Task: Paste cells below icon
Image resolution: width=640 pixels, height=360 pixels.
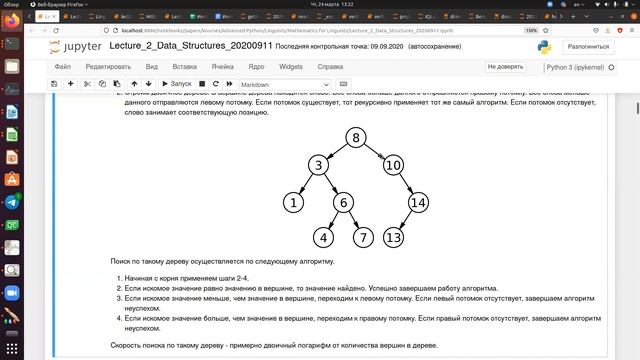Action: tap(117, 84)
